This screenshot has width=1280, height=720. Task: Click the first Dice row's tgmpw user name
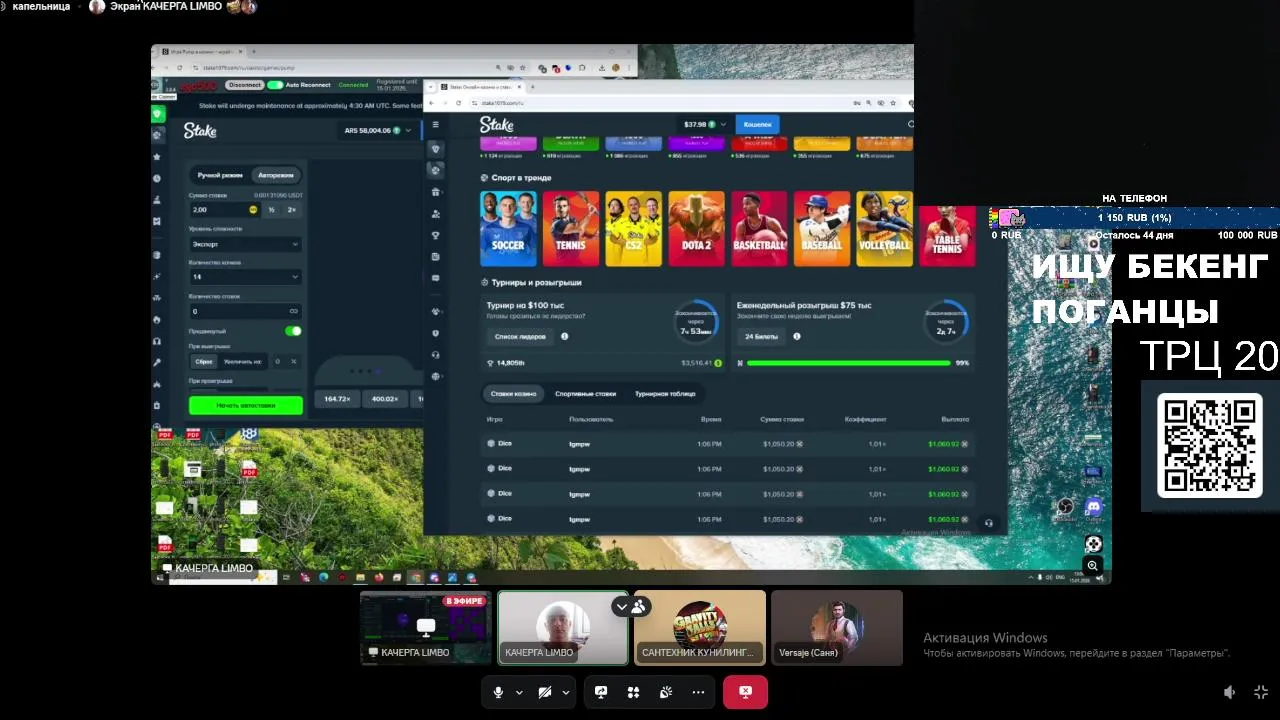(580, 444)
